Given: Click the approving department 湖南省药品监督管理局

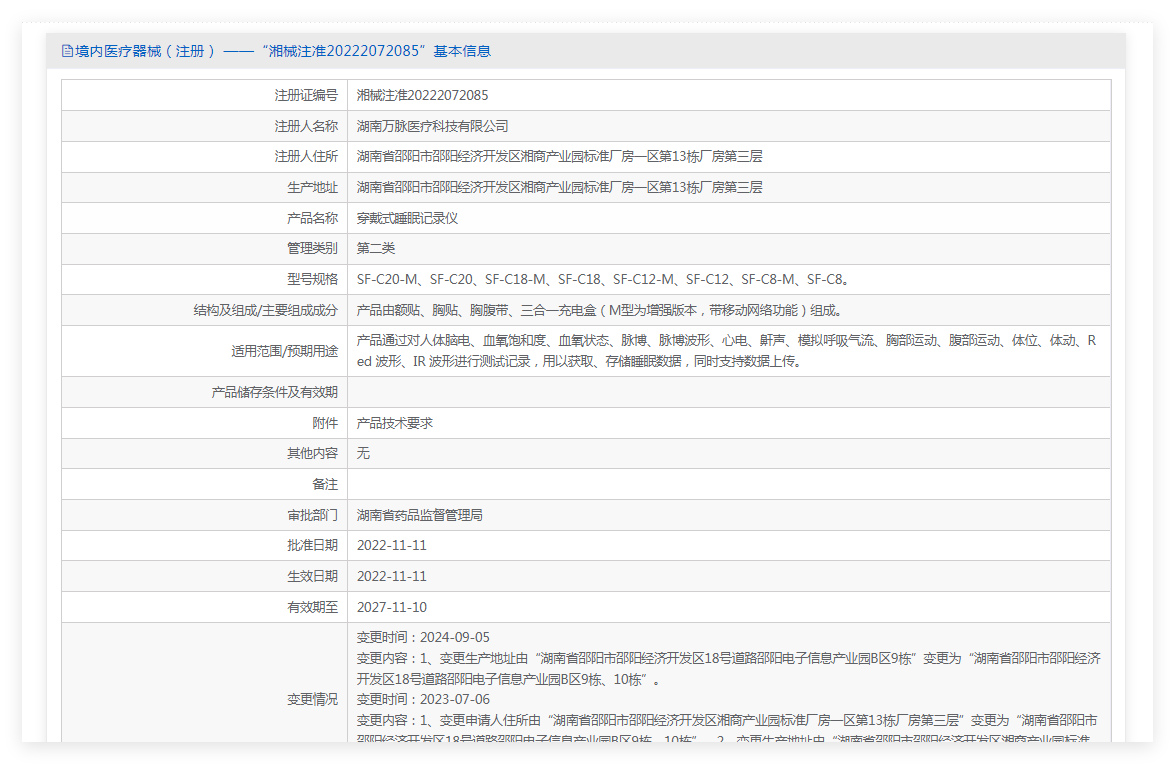Looking at the screenshot, I should coord(420,515).
